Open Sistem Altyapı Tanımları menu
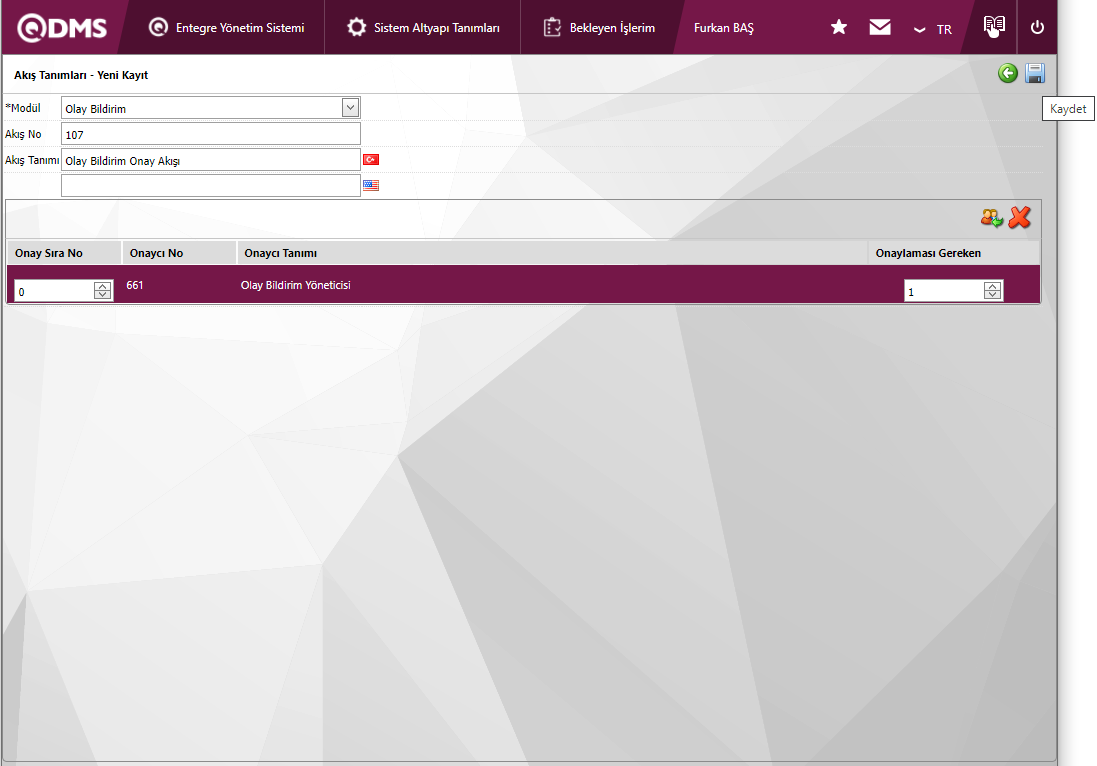1097x766 pixels. [423, 28]
